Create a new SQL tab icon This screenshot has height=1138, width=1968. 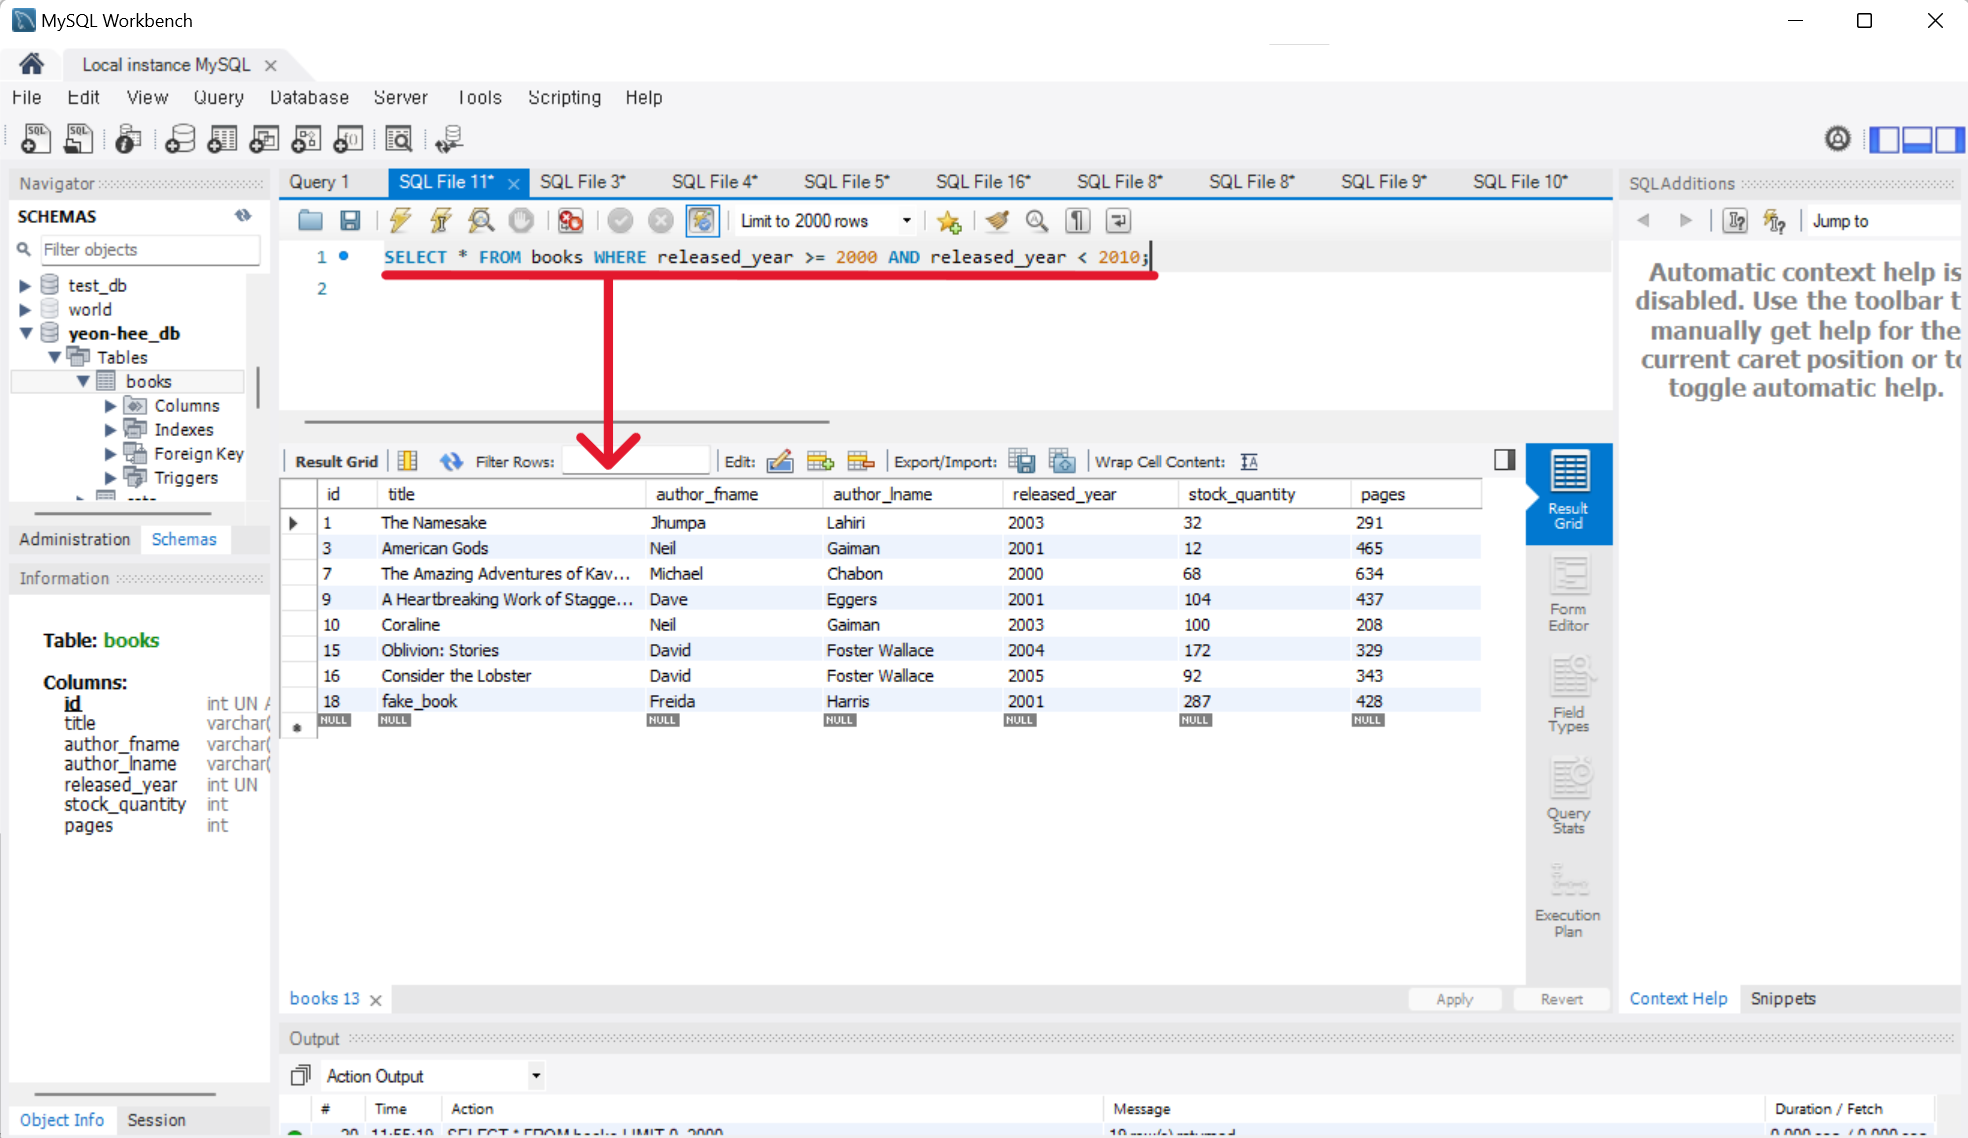pos(36,139)
